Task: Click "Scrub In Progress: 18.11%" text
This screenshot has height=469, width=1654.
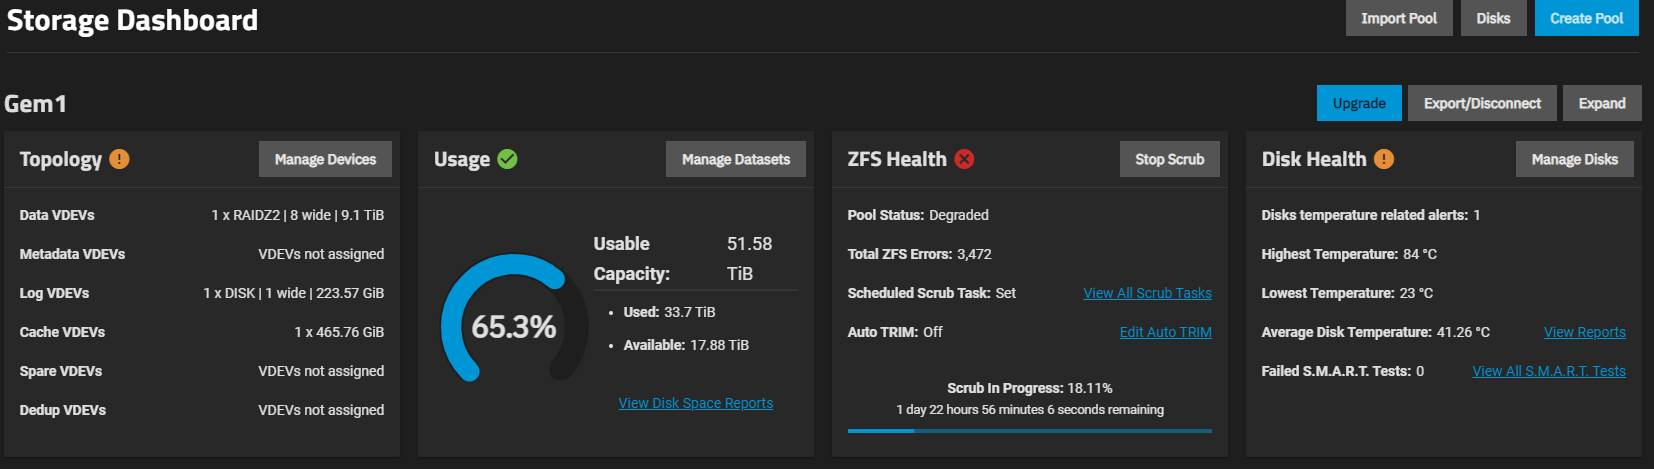Action: [1030, 388]
